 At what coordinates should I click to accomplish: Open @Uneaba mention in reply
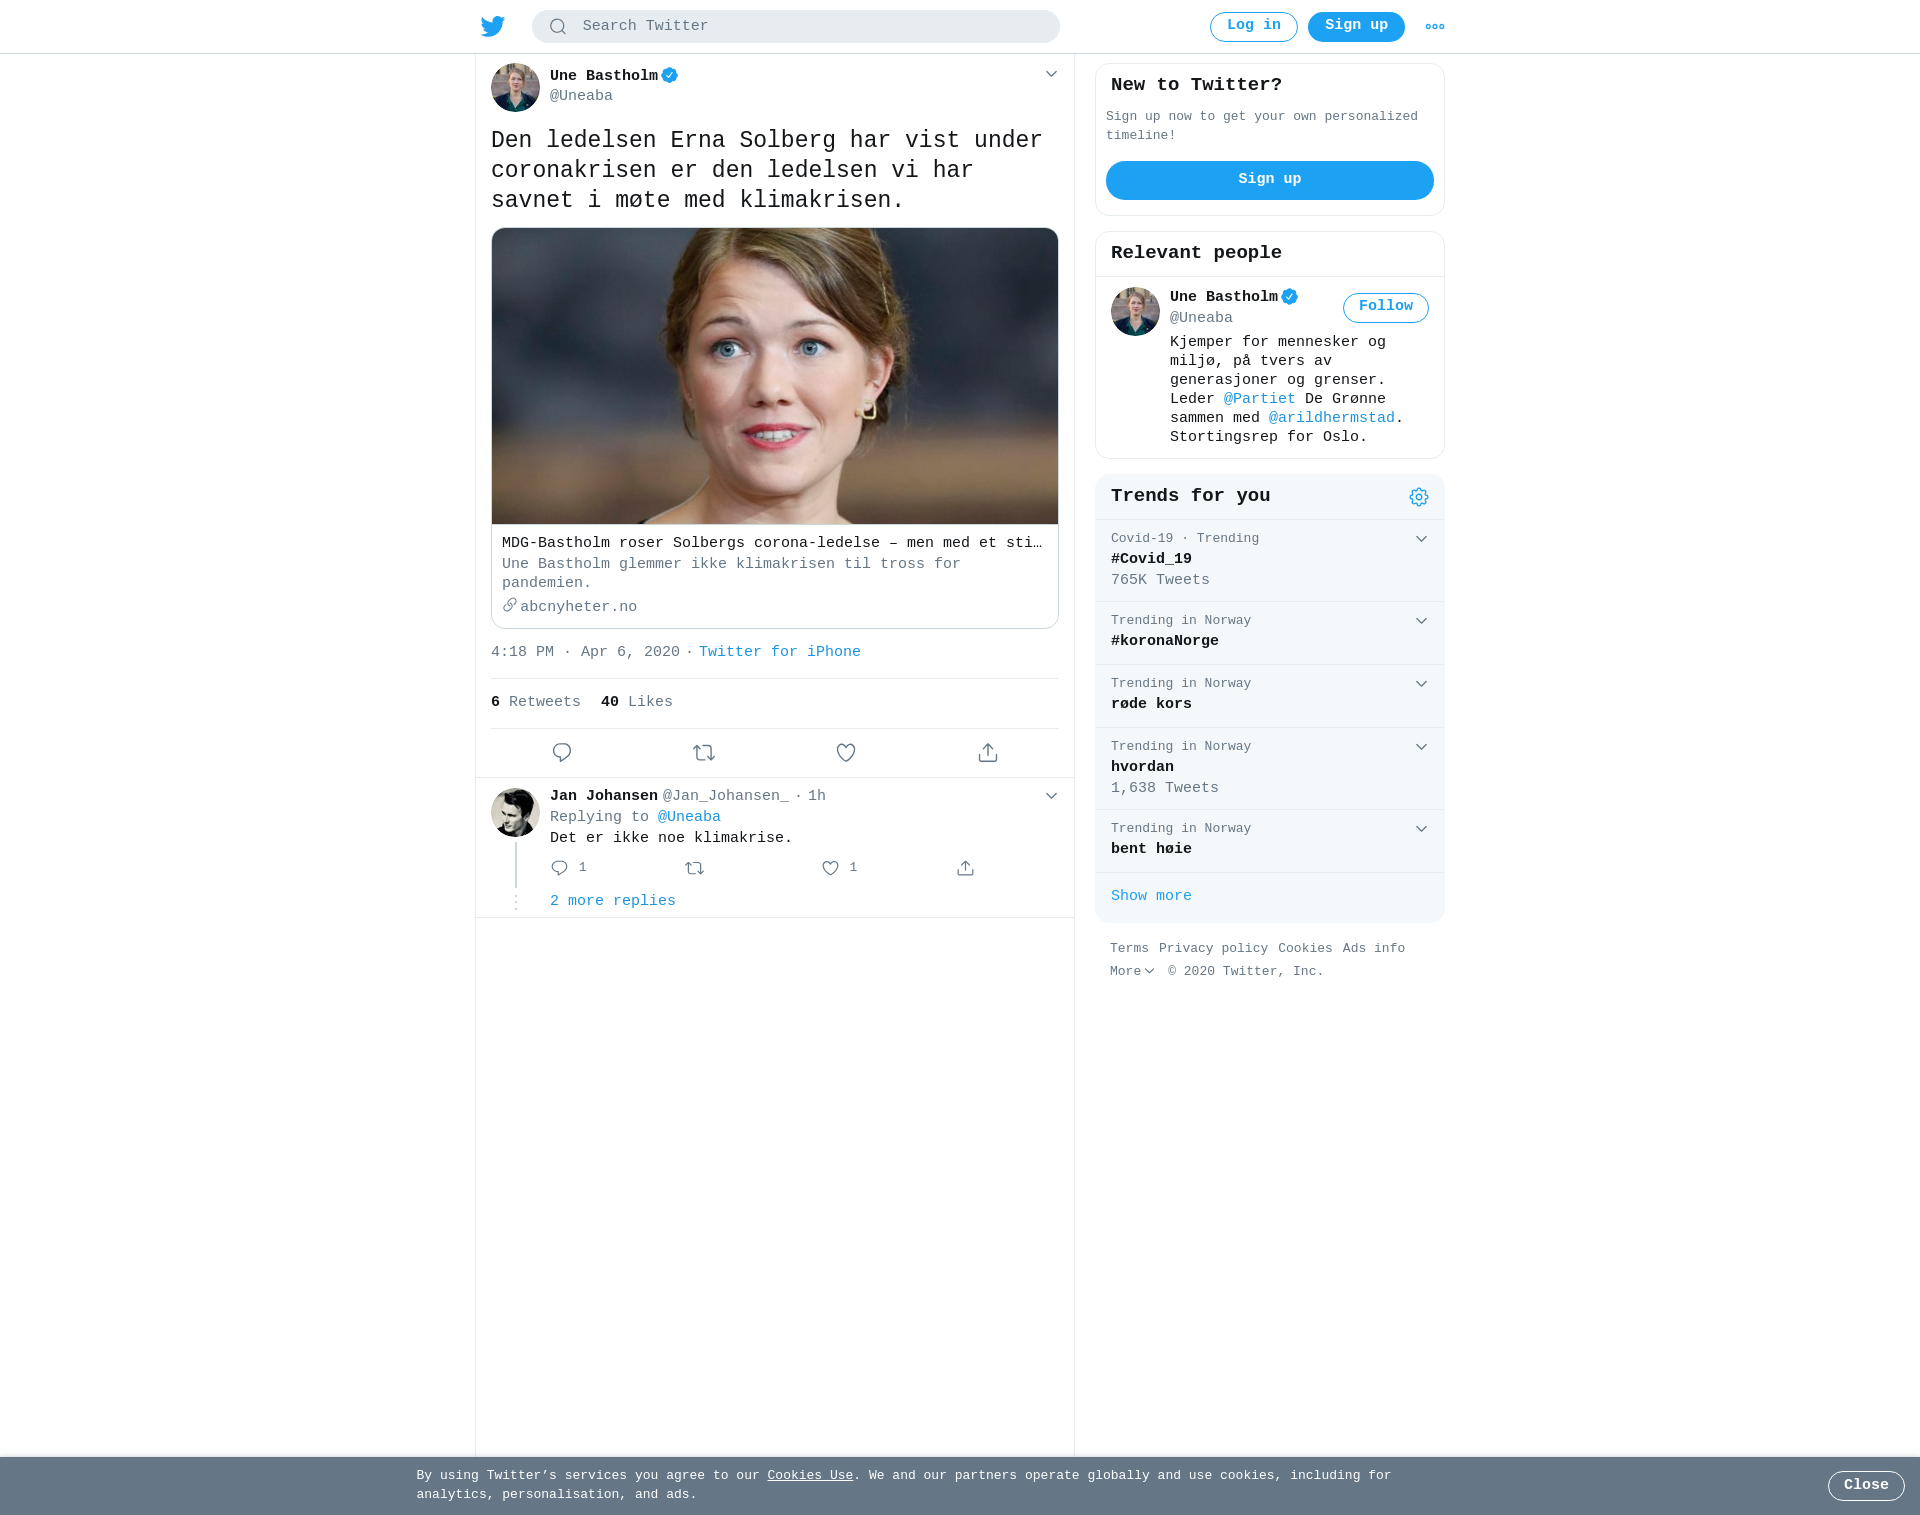click(689, 817)
